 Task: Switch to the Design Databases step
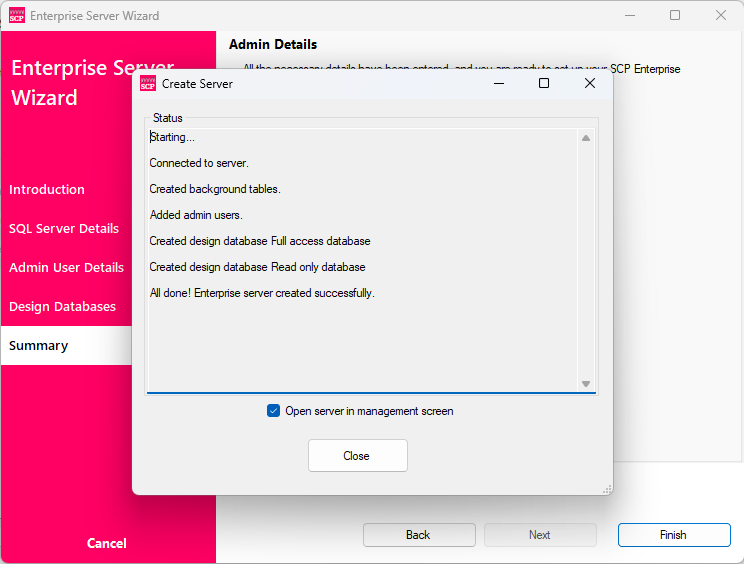(x=62, y=306)
